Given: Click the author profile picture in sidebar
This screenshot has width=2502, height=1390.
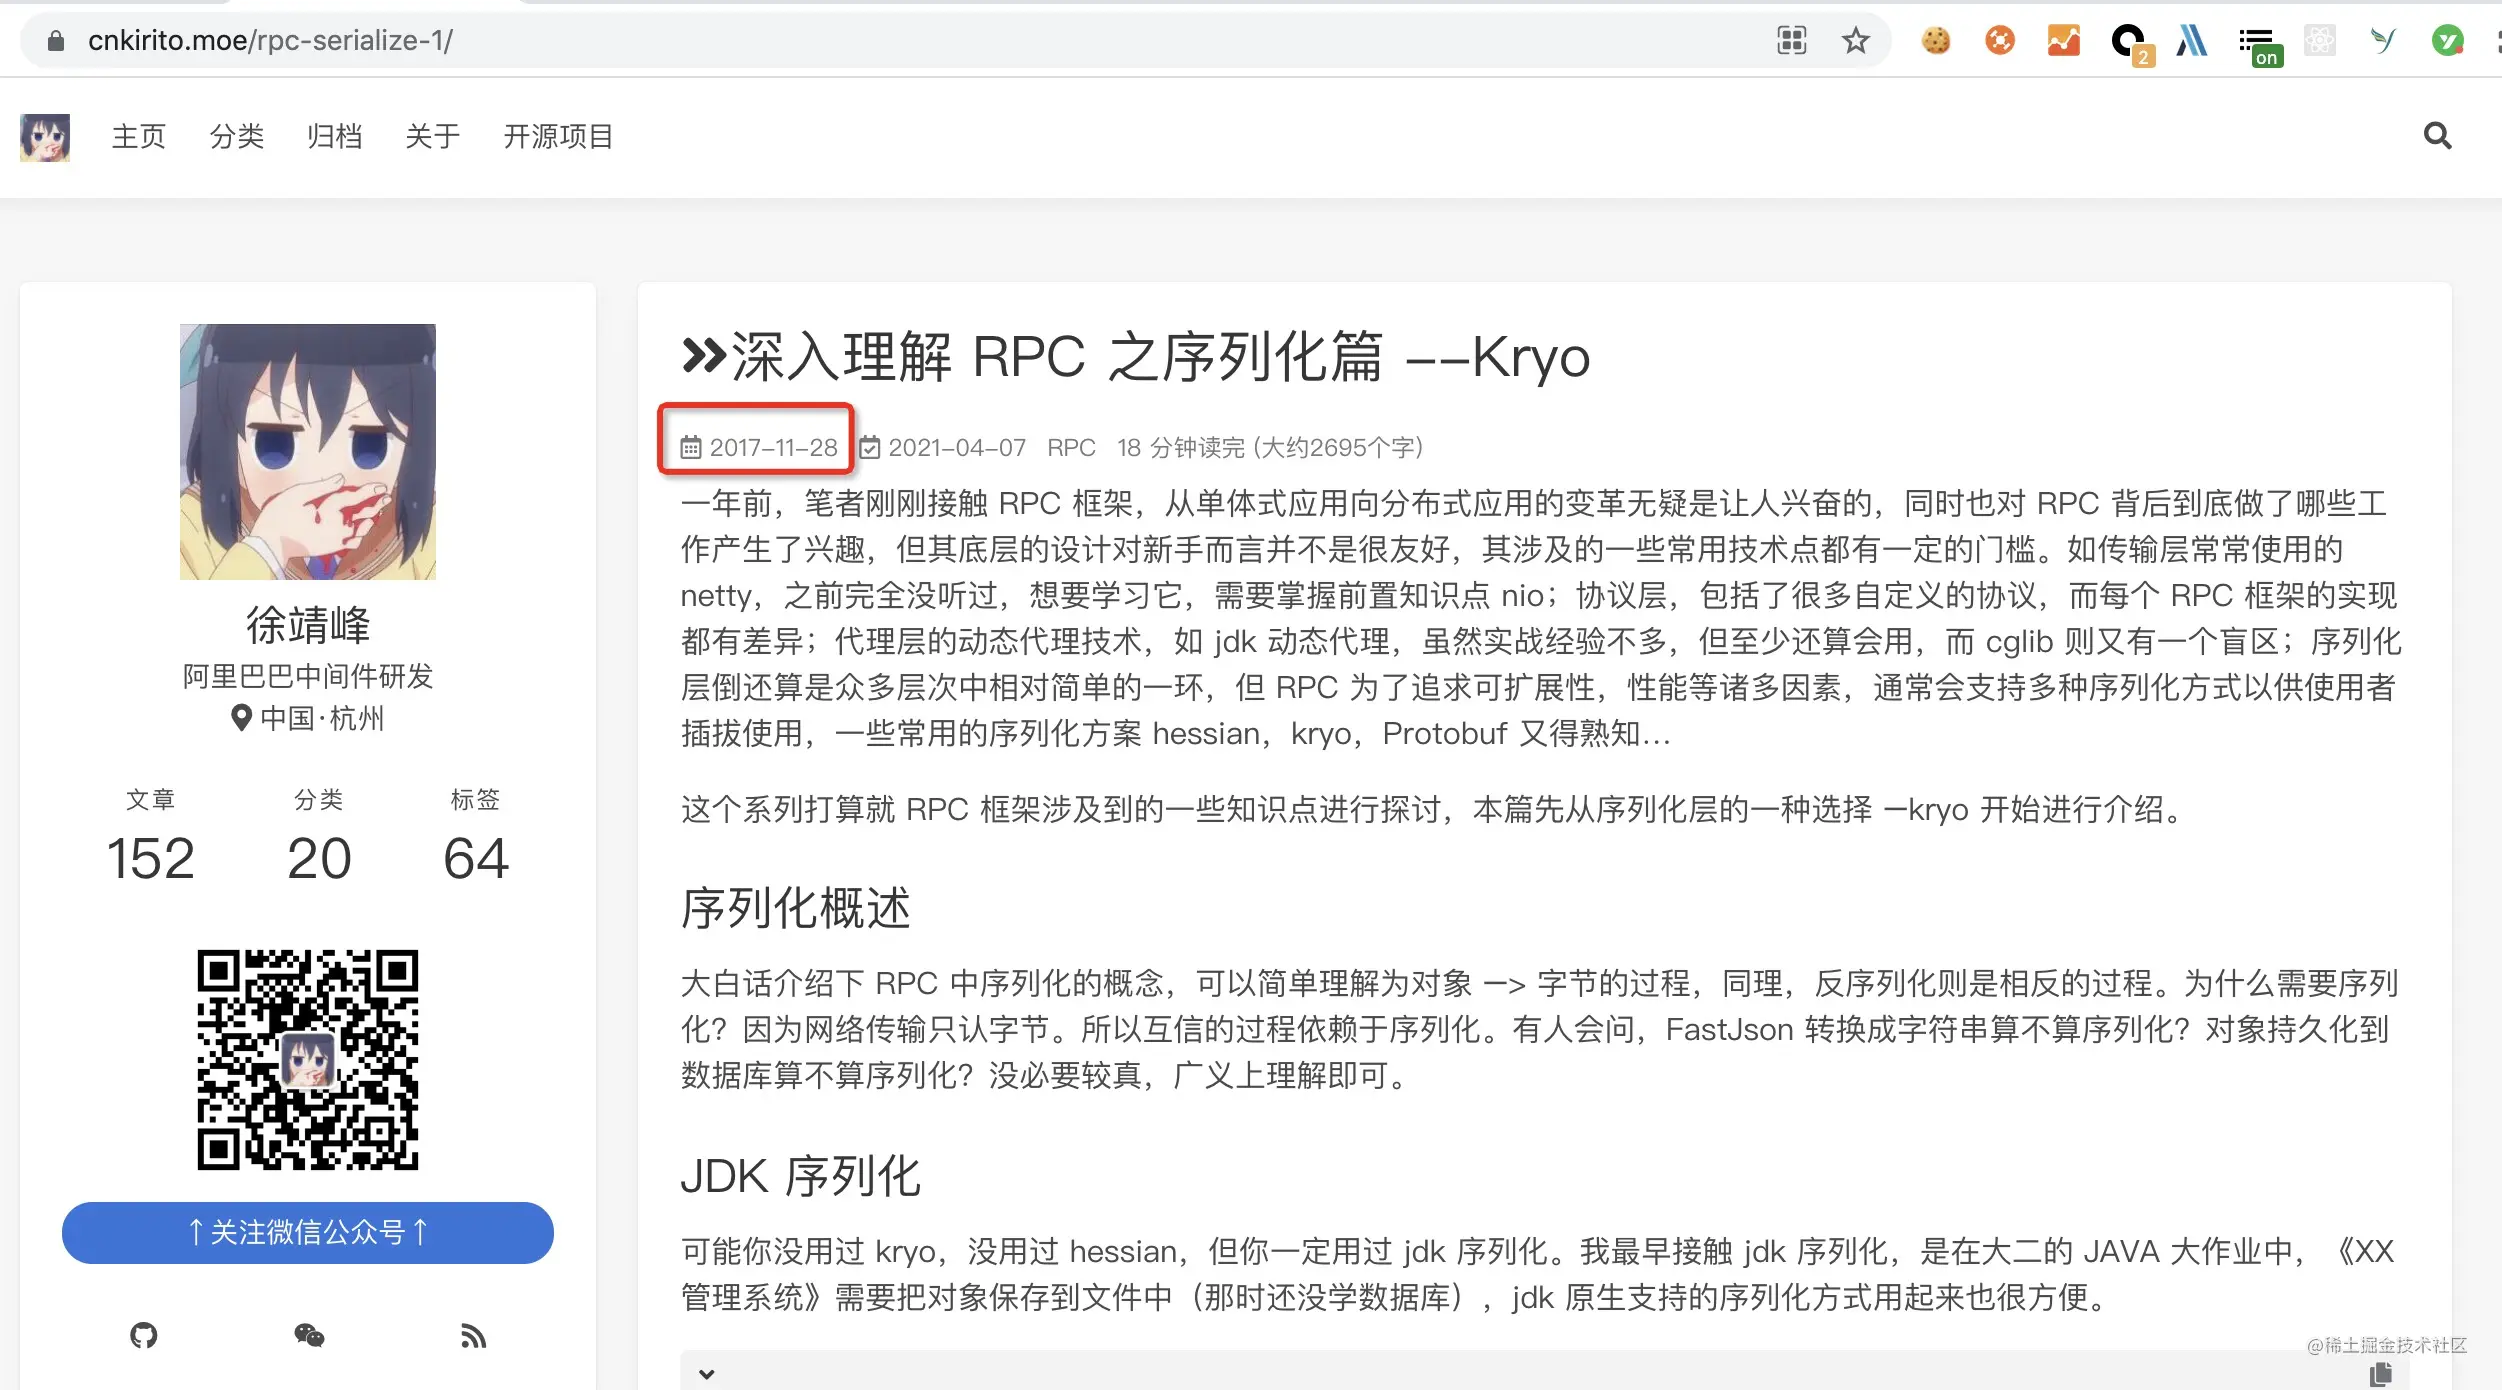Looking at the screenshot, I should coord(308,452).
